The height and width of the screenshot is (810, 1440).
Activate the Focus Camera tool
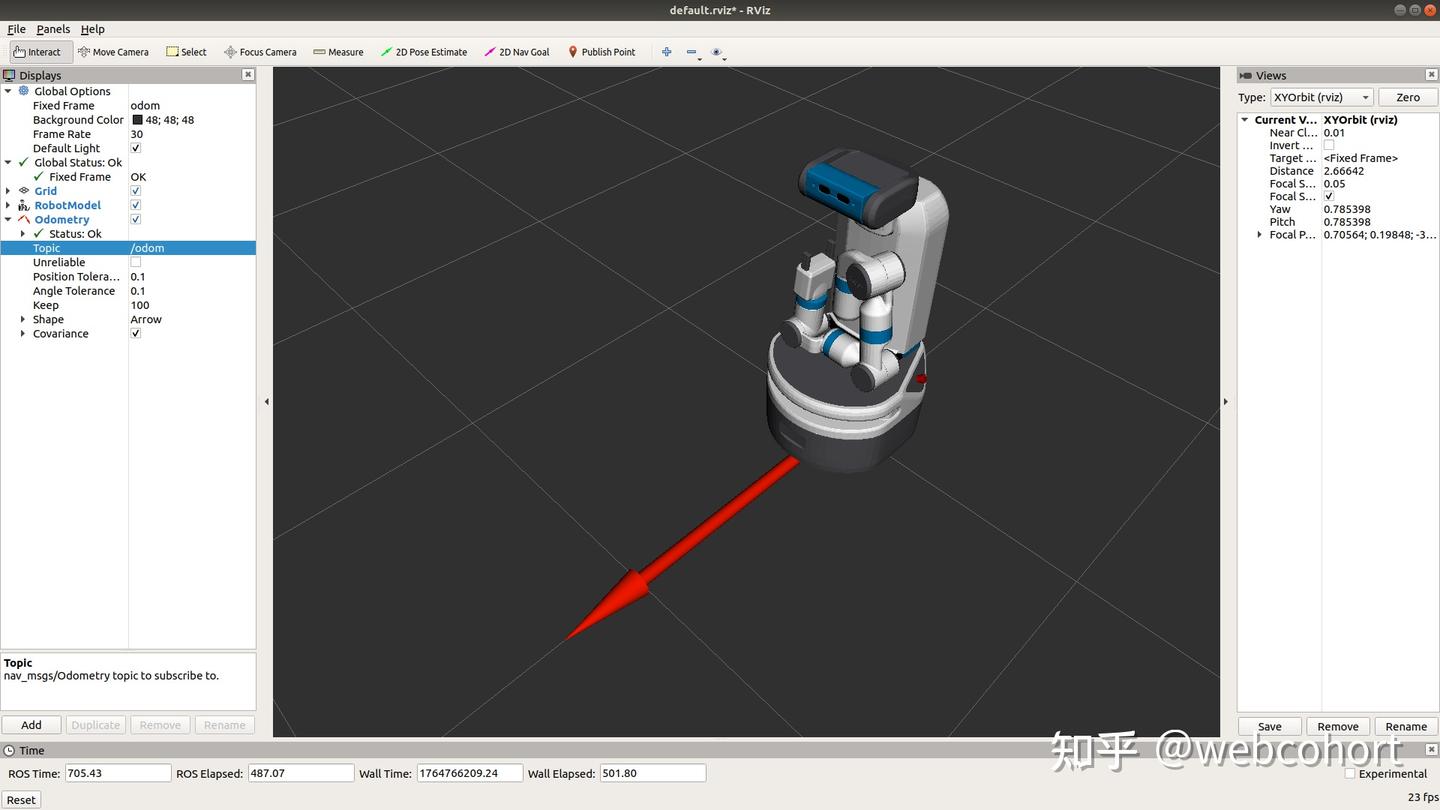(260, 52)
